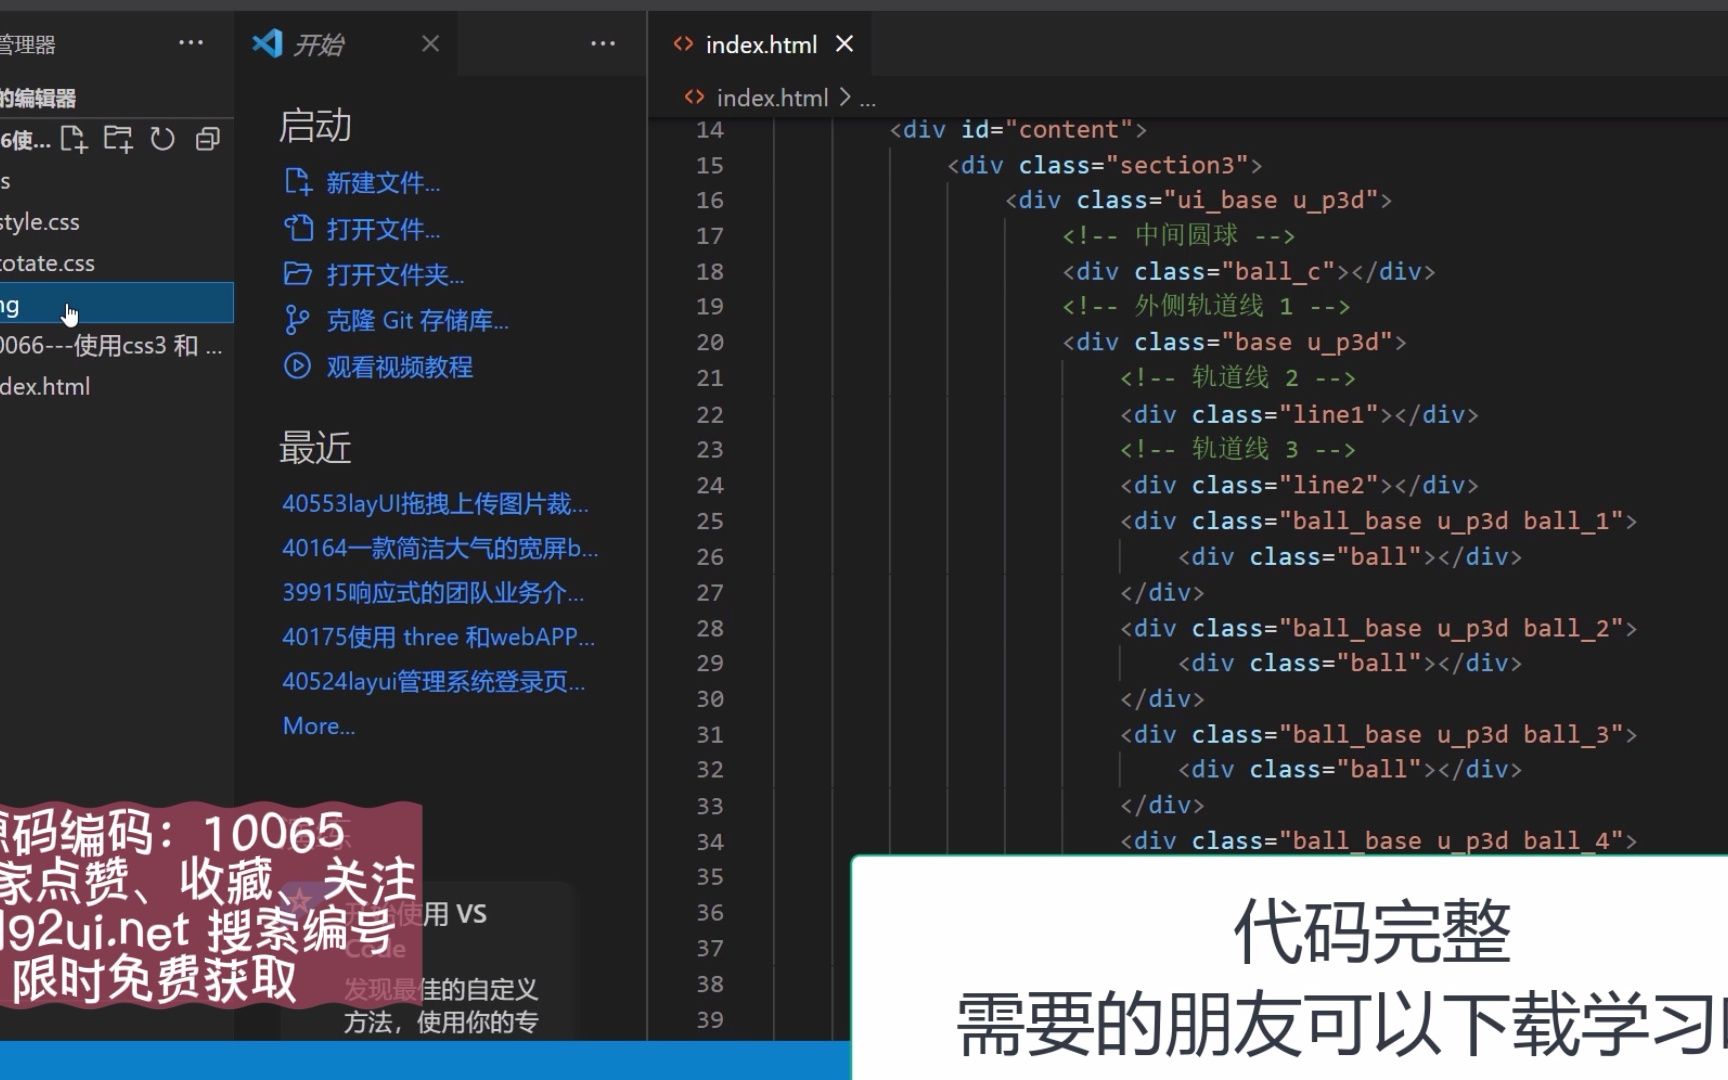
Task: Select the highlighted img folder row
Action: click(x=117, y=304)
